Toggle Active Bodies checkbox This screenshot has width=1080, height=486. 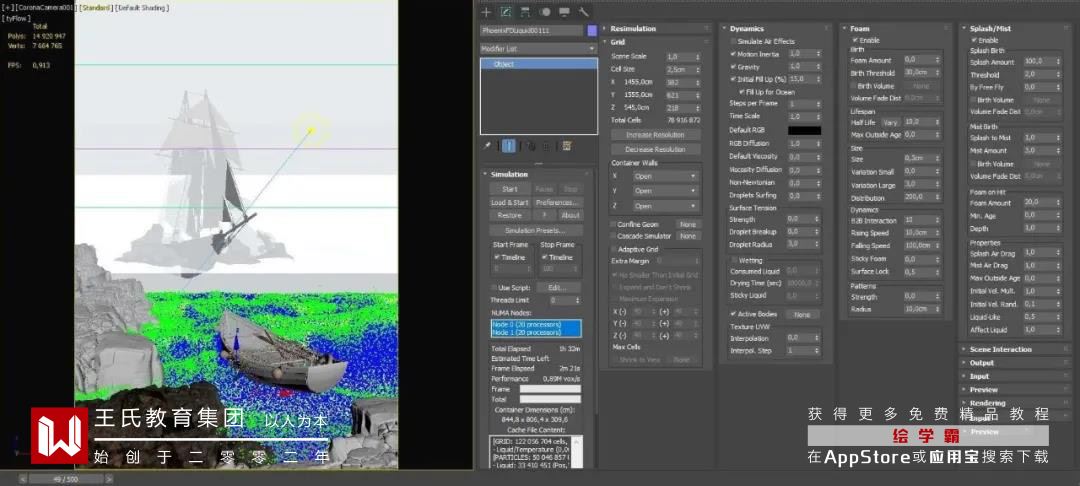pos(733,314)
